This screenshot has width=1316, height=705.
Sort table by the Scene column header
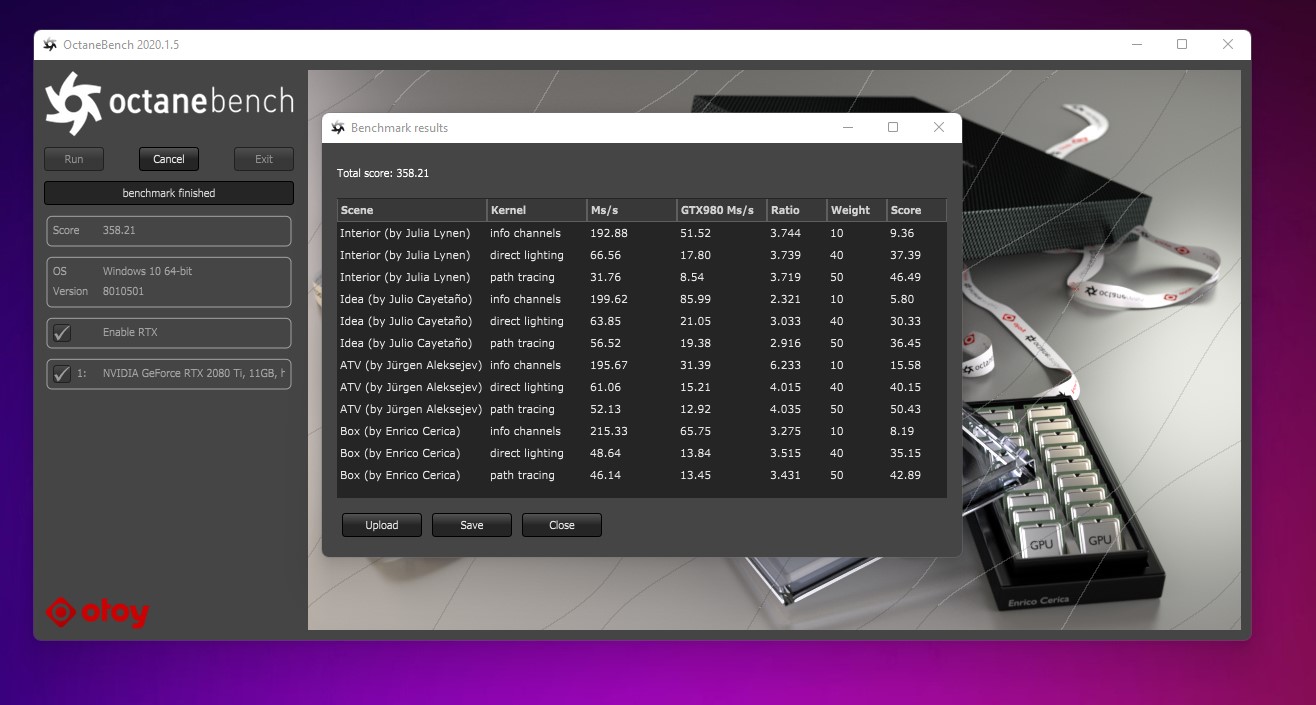point(411,210)
